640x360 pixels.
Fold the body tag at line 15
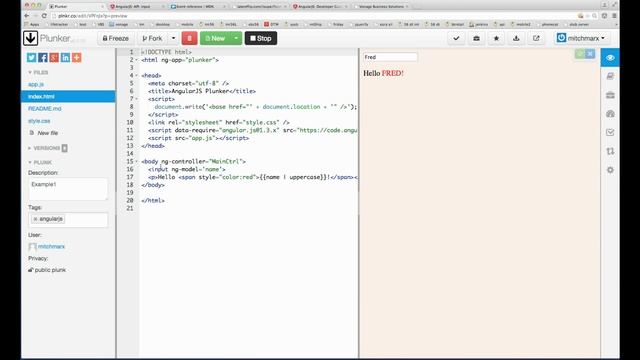pos(137,162)
